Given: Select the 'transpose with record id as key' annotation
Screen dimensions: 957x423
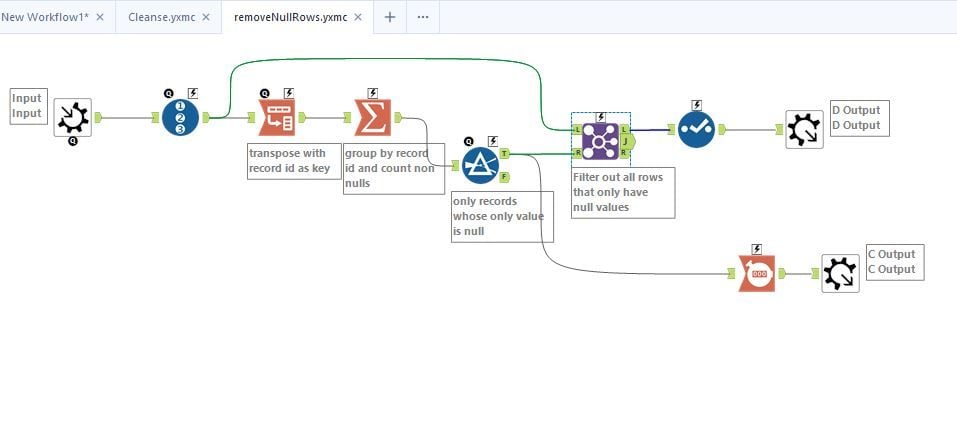Looking at the screenshot, I should click(x=294, y=161).
